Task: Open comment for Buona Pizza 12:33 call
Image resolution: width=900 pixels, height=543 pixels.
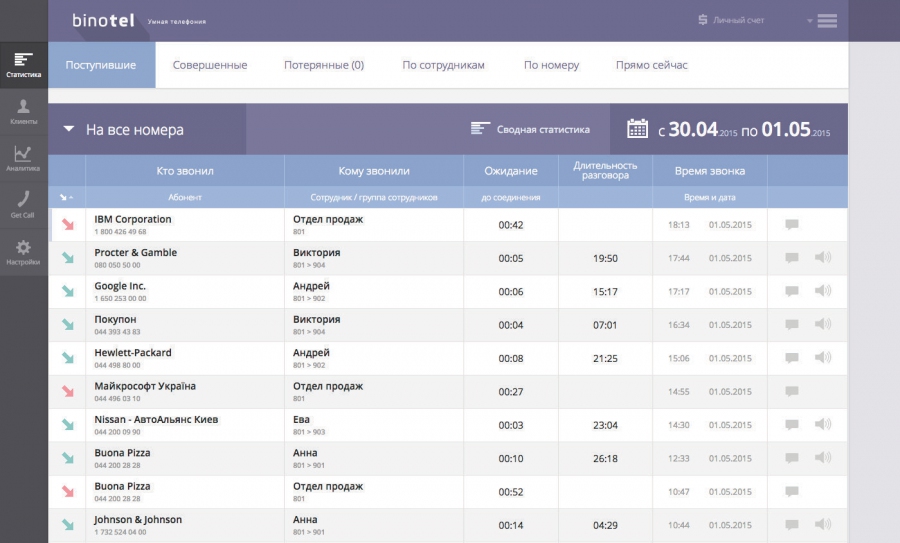Action: [792, 457]
